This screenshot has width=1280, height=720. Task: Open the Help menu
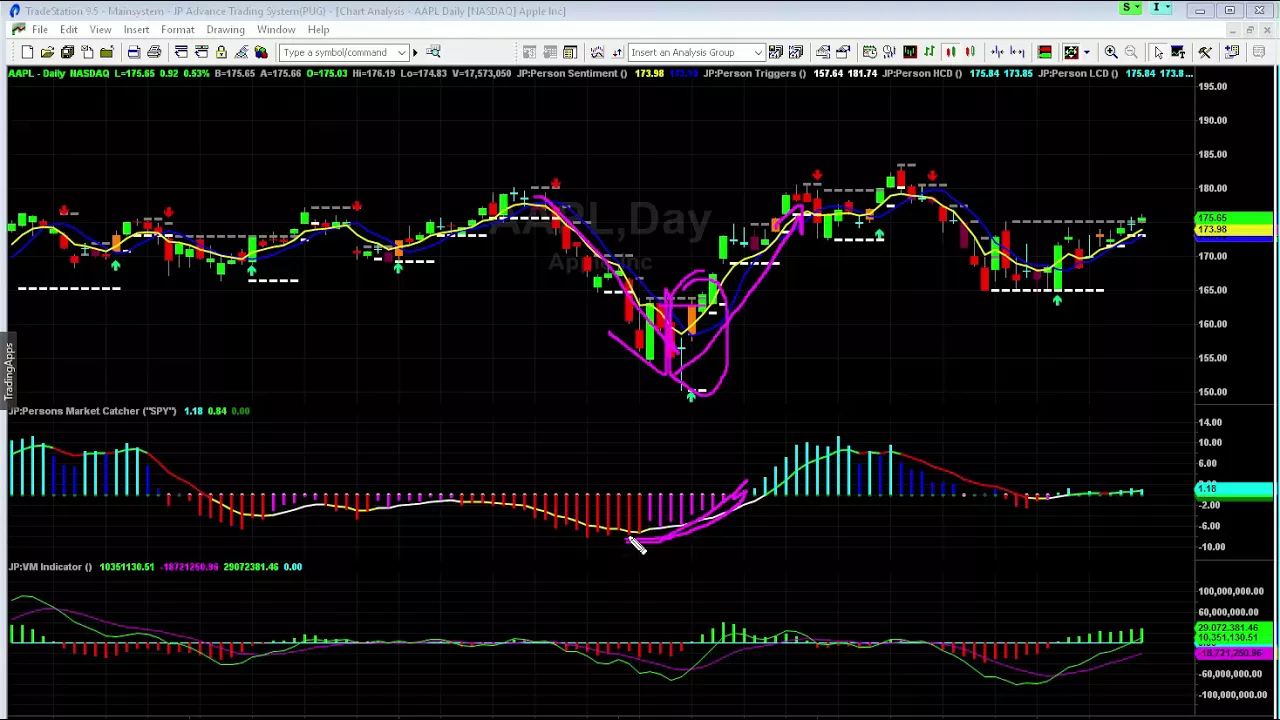point(318,30)
